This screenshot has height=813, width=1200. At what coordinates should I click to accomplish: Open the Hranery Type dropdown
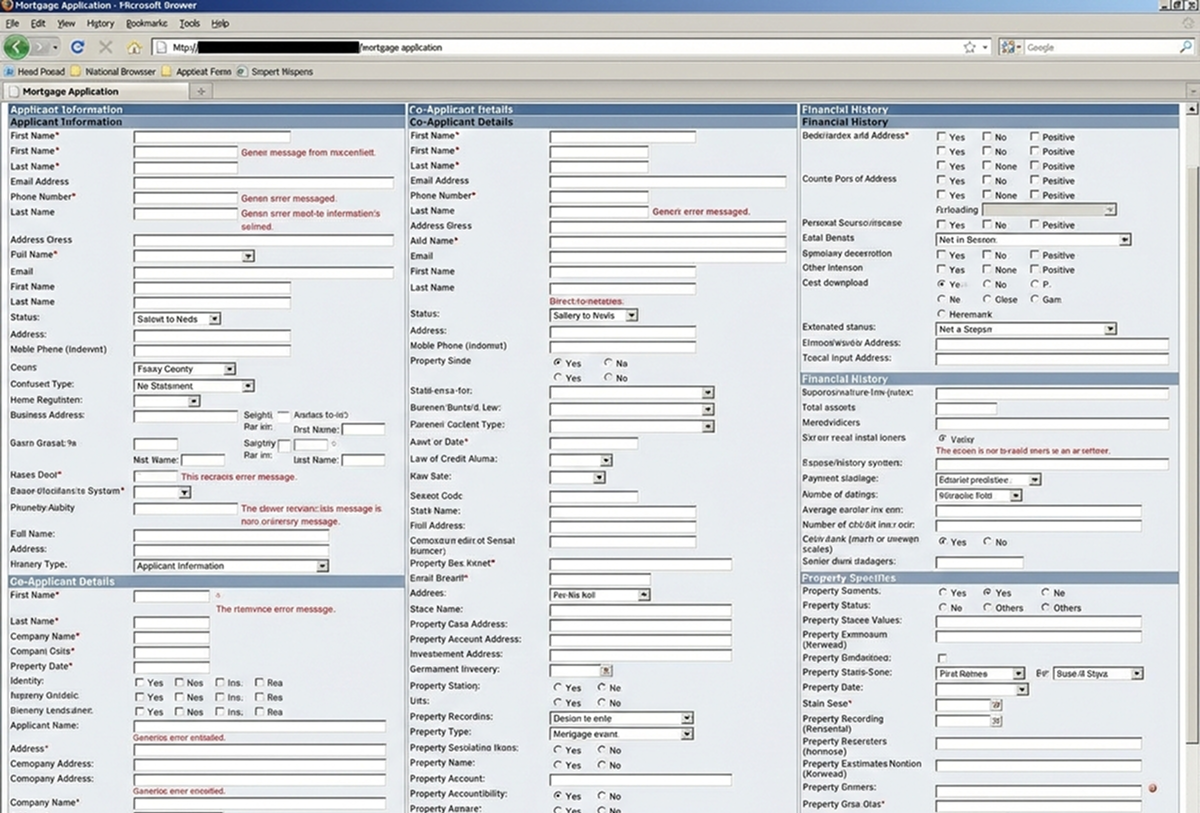pos(322,566)
